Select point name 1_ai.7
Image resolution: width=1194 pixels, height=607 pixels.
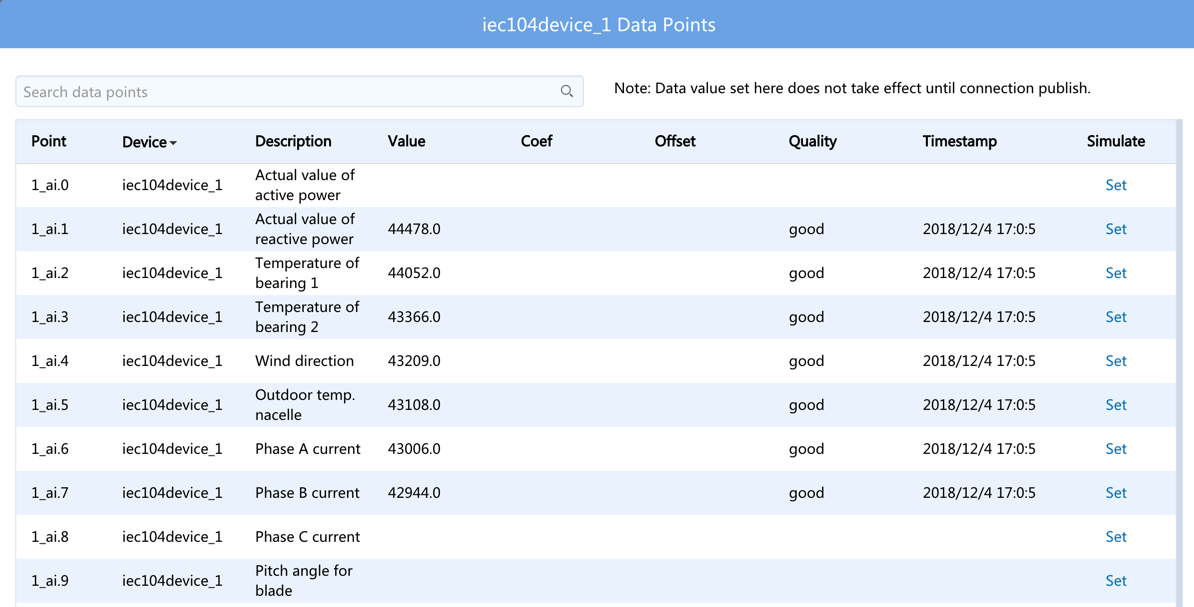pos(49,493)
